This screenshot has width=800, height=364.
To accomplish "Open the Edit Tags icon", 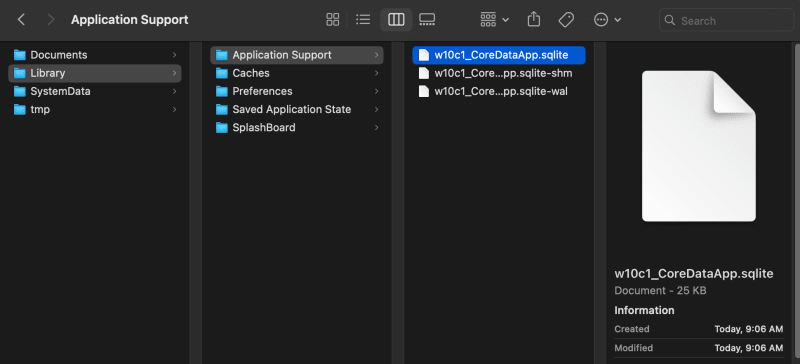I will (566, 20).
